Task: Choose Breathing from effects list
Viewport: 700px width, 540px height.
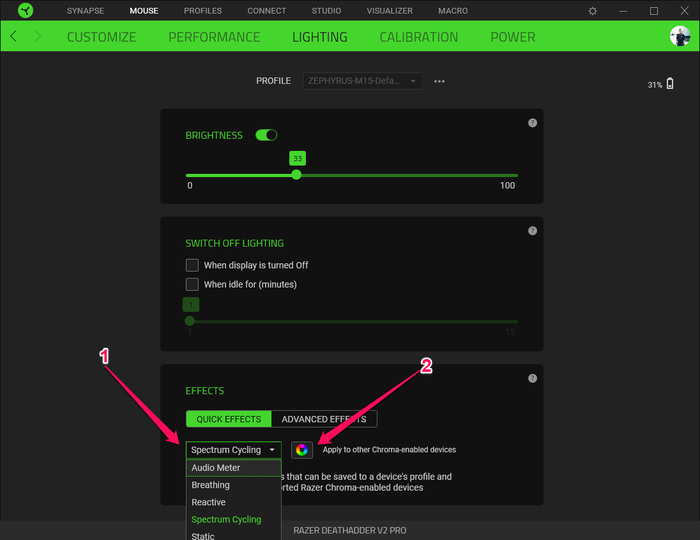Action: (x=233, y=485)
